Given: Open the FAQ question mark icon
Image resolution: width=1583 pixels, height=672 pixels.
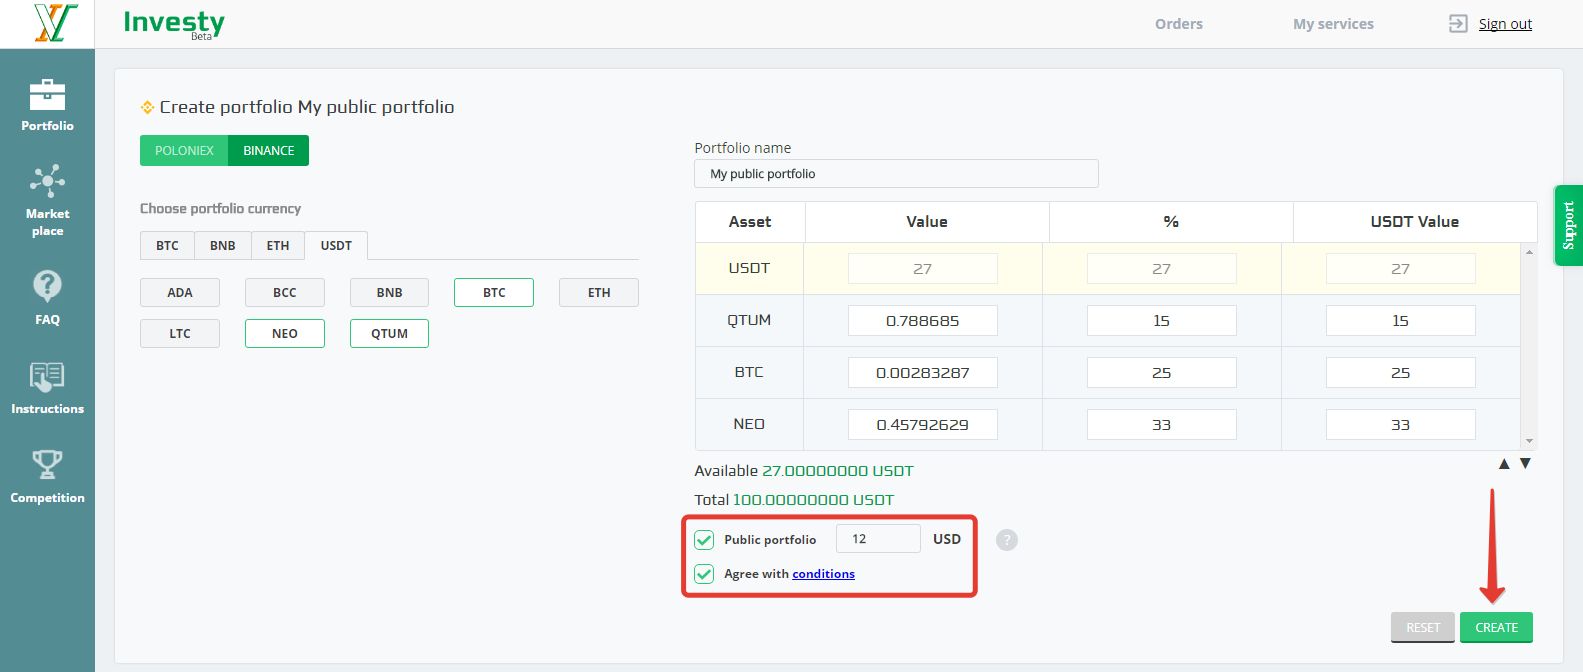Looking at the screenshot, I should [x=47, y=286].
